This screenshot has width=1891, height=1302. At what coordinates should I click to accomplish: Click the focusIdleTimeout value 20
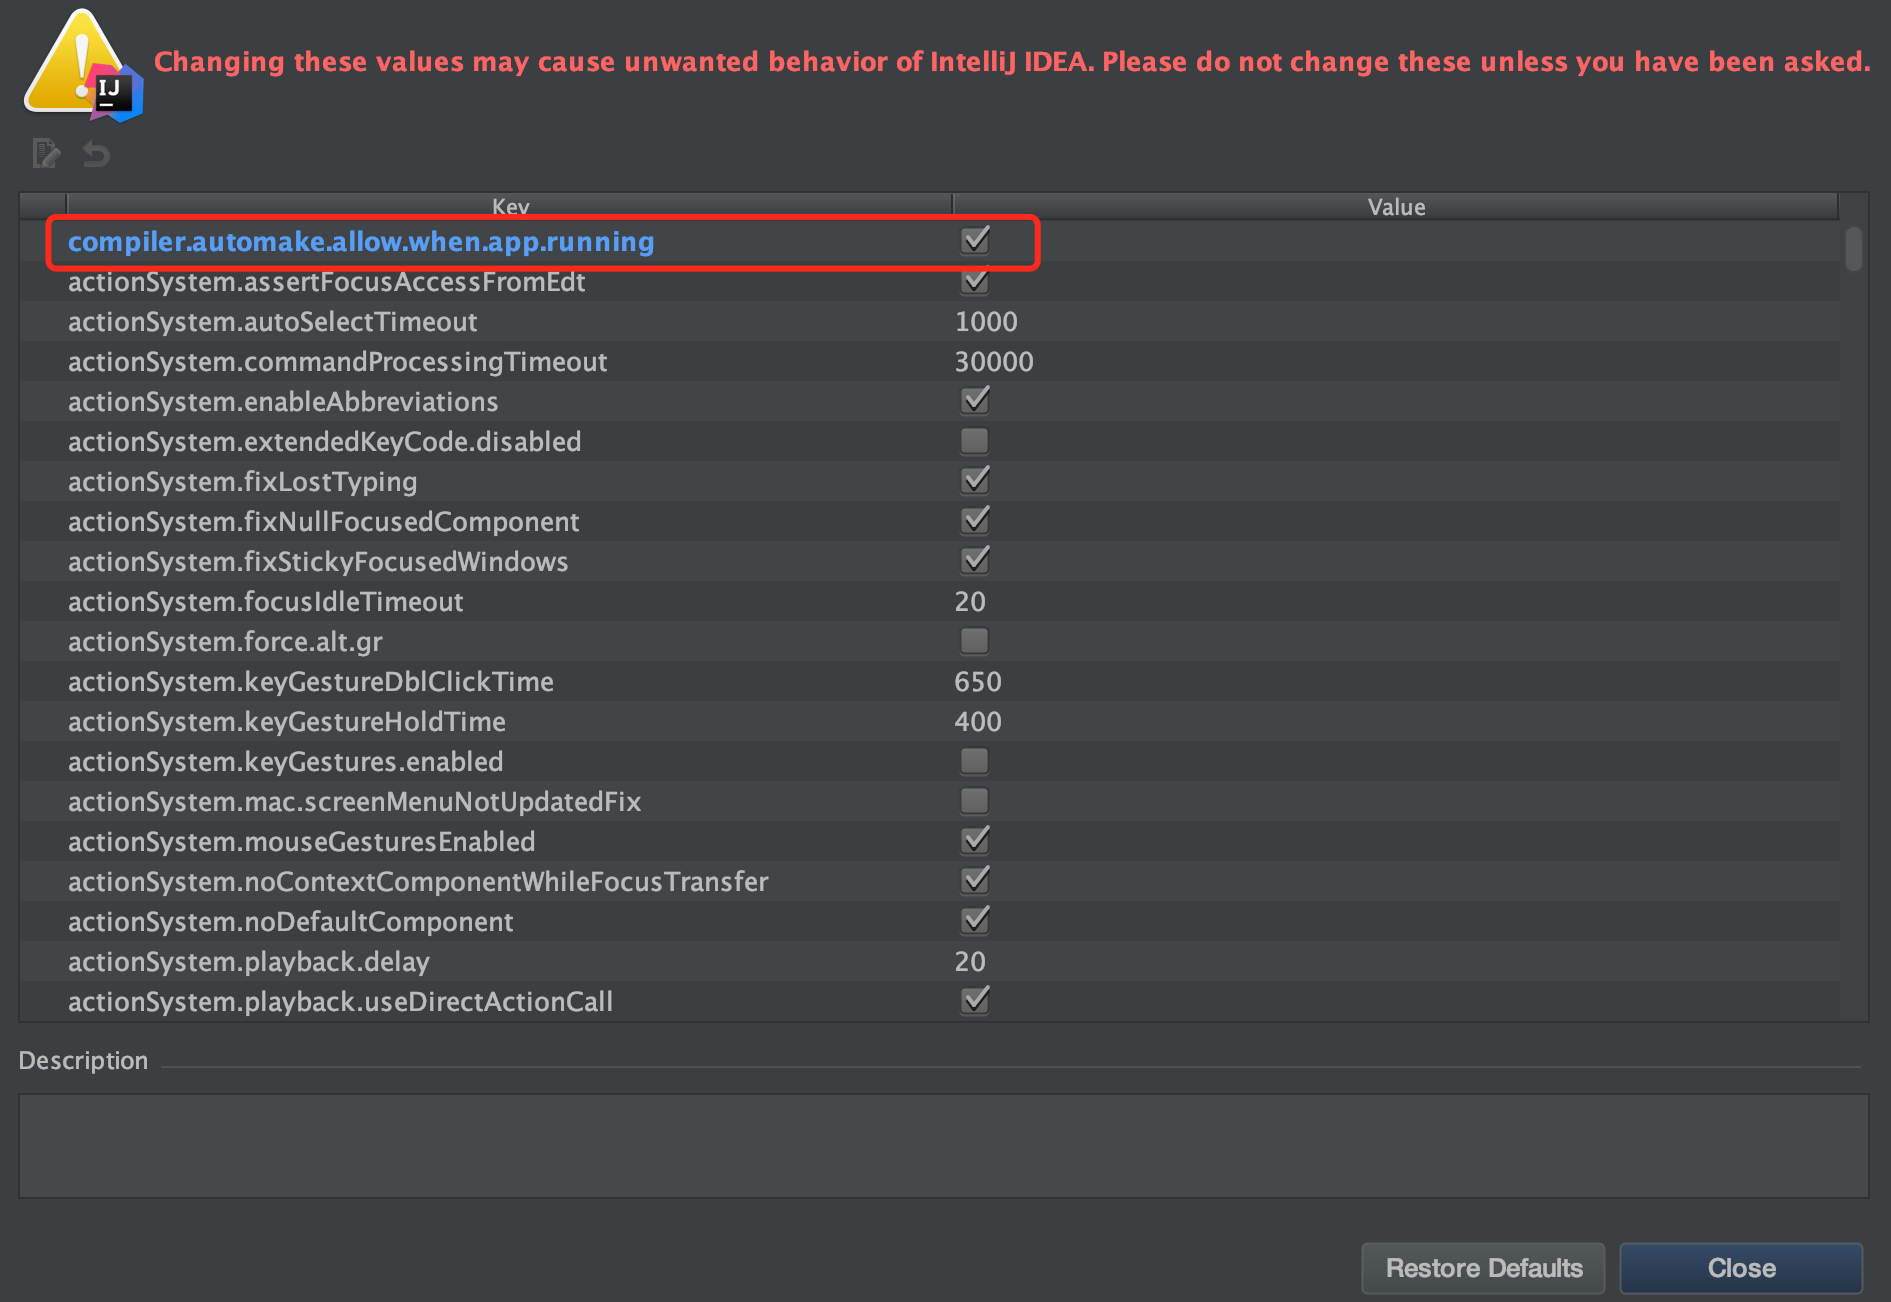tap(970, 602)
